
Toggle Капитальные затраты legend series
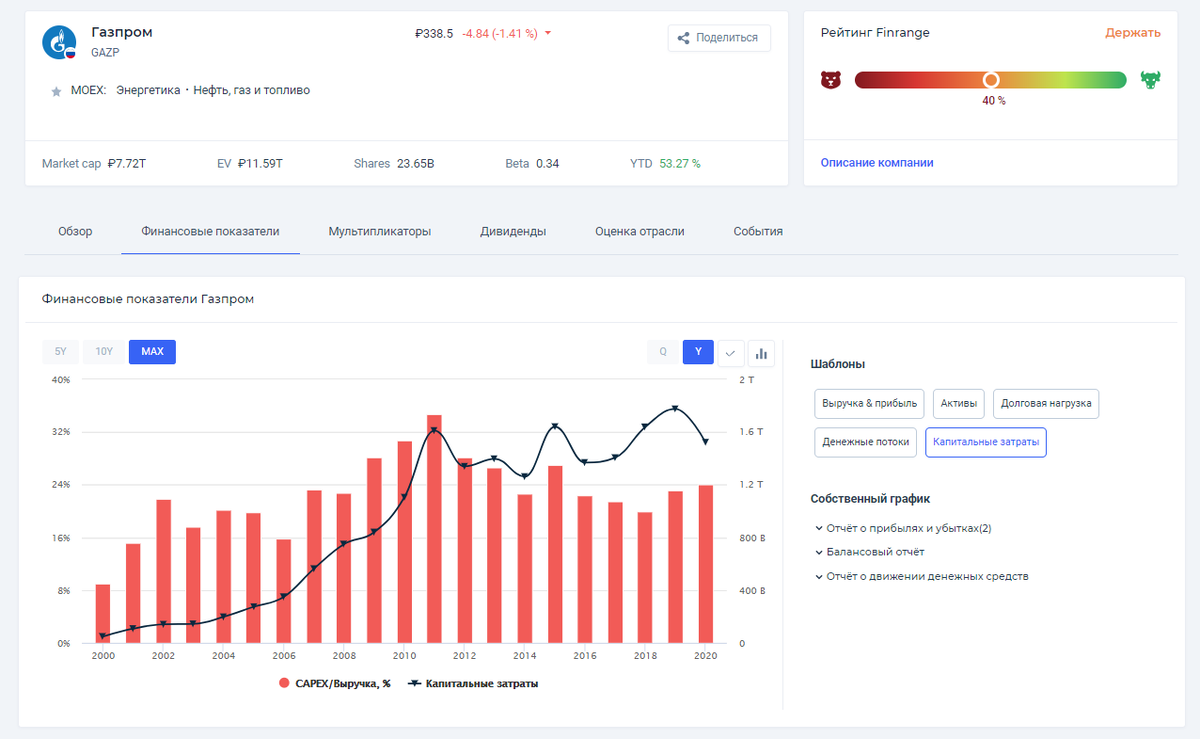point(472,684)
